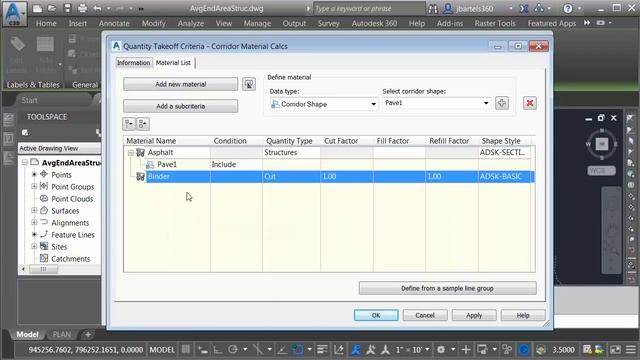Viewport: 640px width, 360px height.
Task: Click the Cancel button
Action: tap(425, 315)
